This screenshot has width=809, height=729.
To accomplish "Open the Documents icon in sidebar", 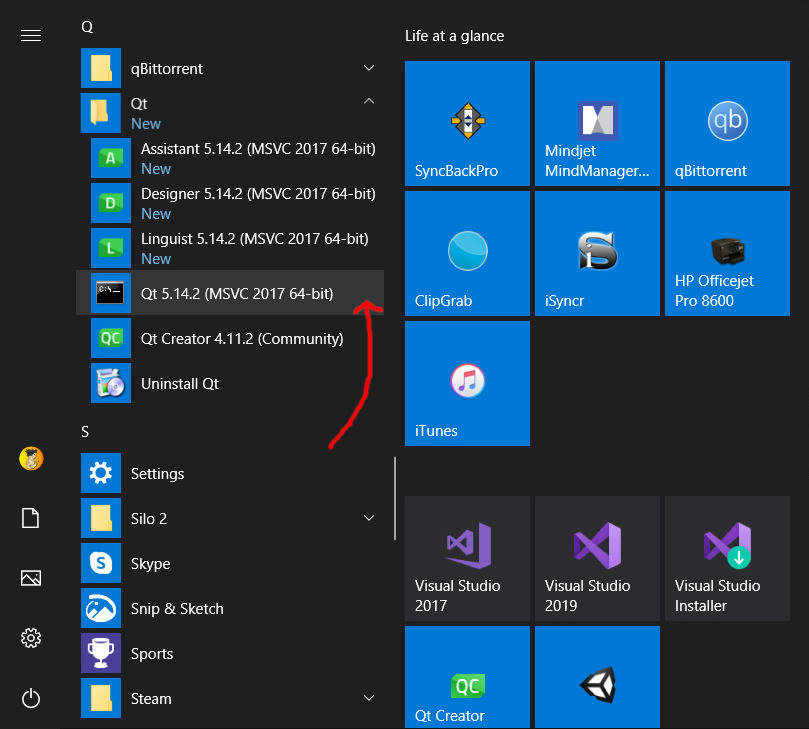I will click(x=30, y=518).
